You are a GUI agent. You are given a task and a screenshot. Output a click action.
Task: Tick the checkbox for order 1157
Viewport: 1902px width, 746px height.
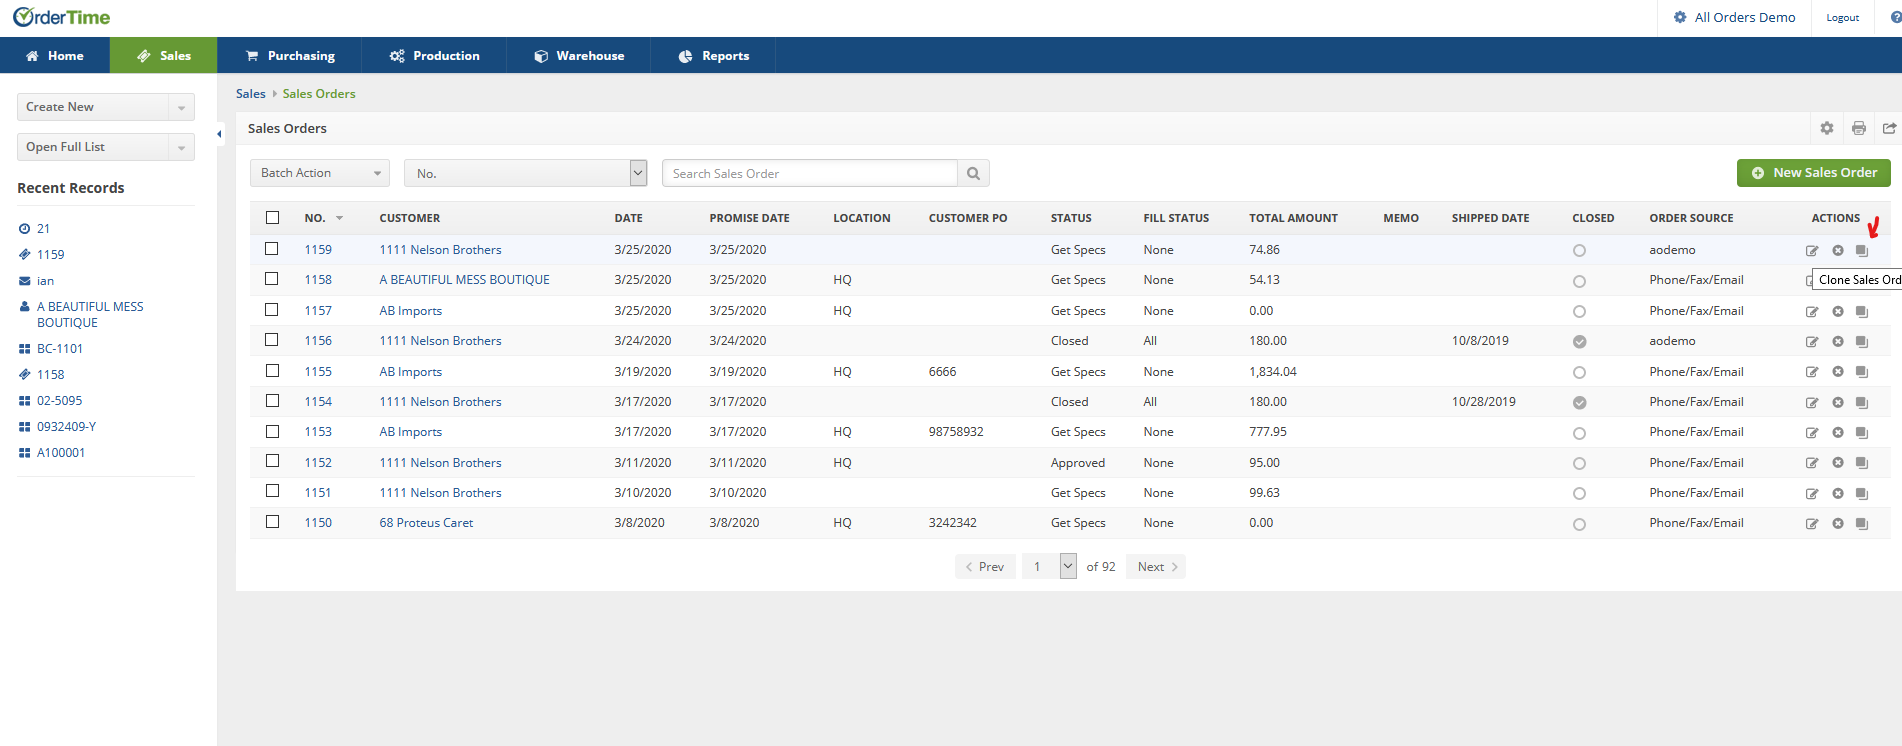pos(272,310)
